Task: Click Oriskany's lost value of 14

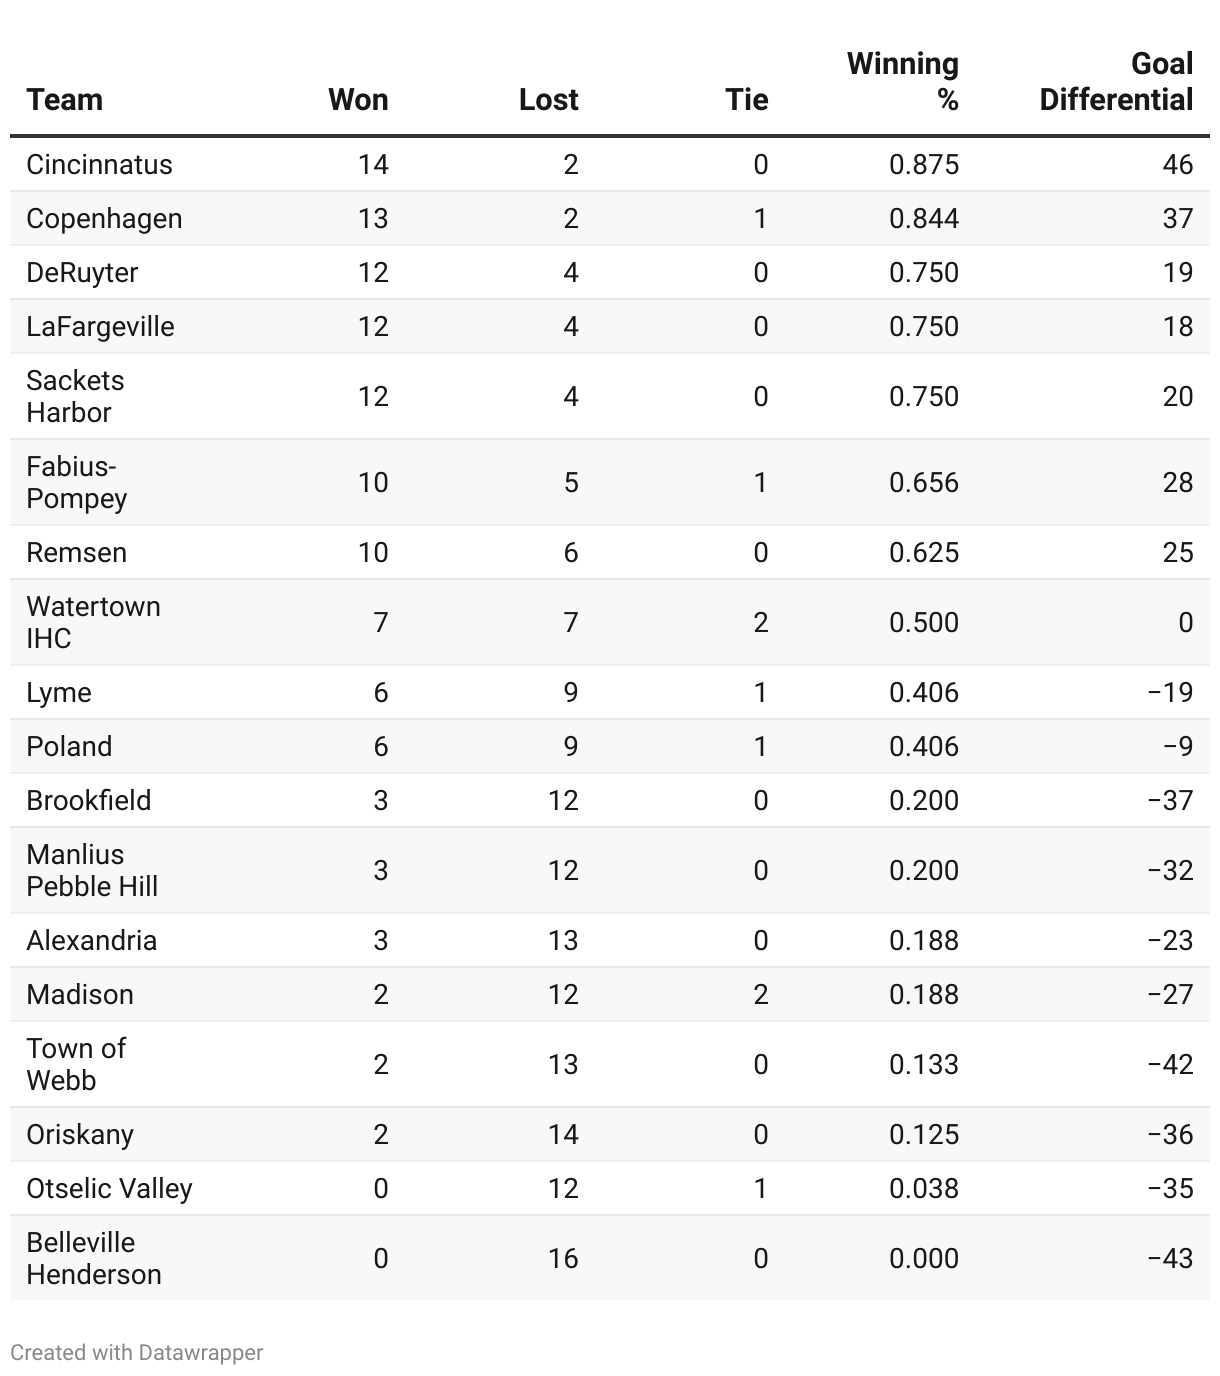Action: 563,1134
